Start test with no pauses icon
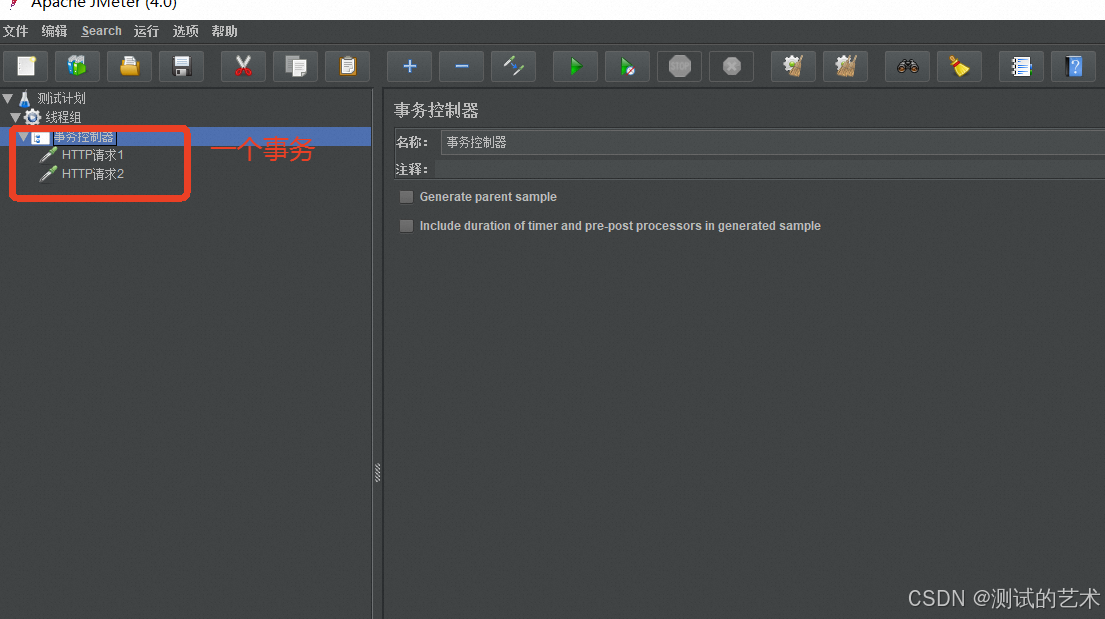Image resolution: width=1105 pixels, height=619 pixels. point(627,66)
